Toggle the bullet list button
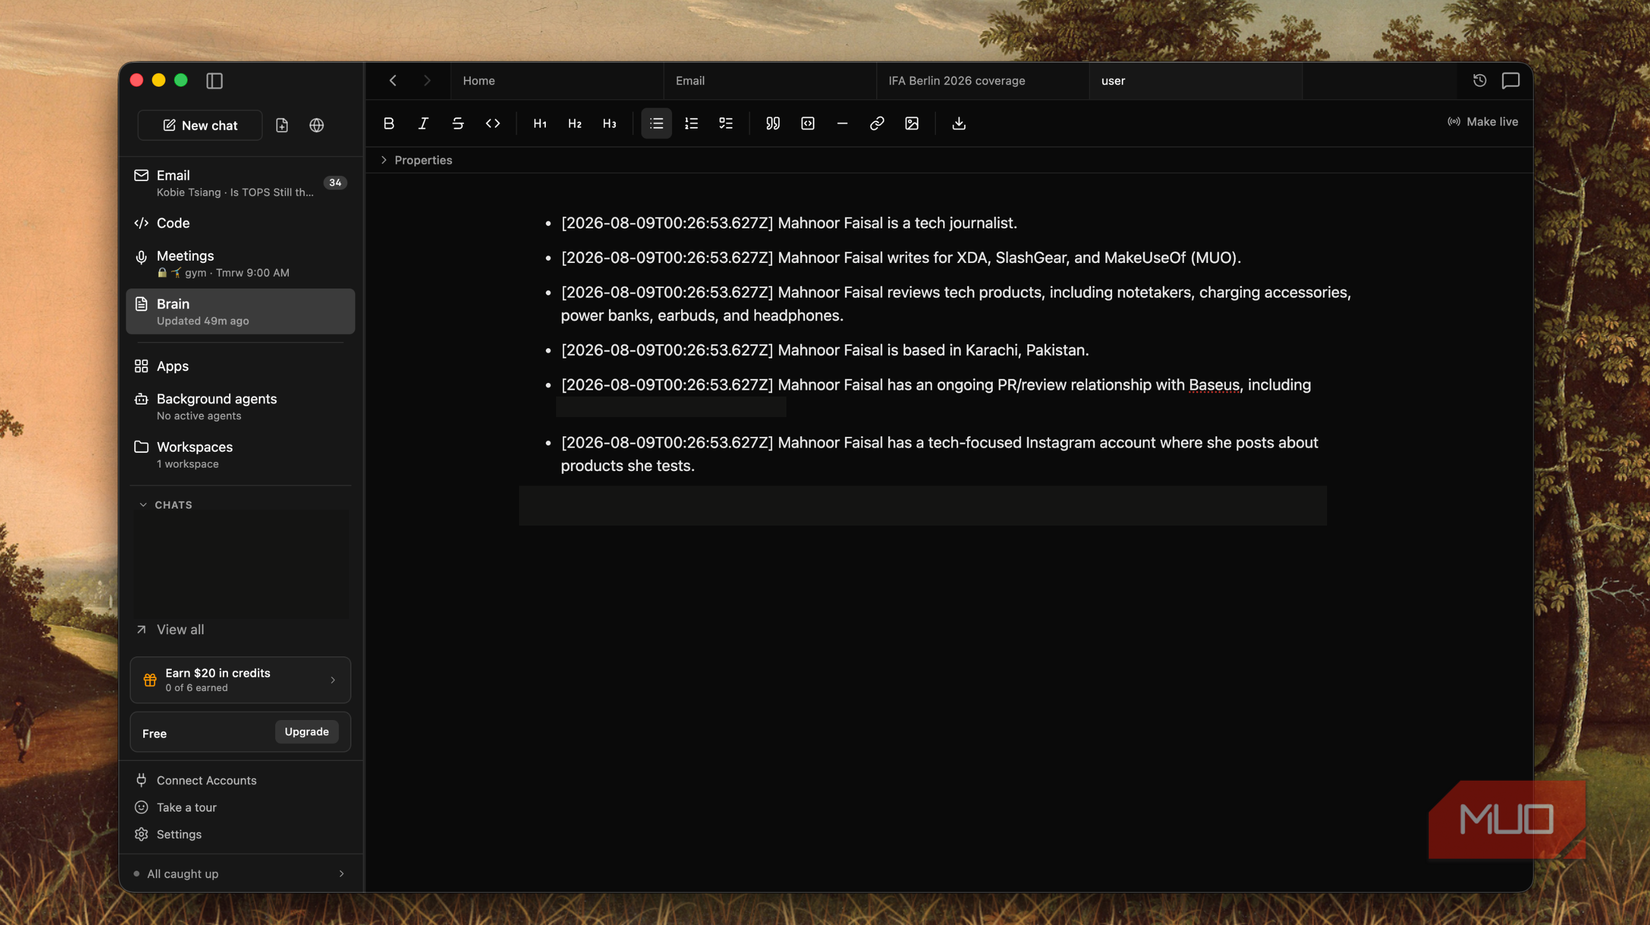 coord(656,123)
